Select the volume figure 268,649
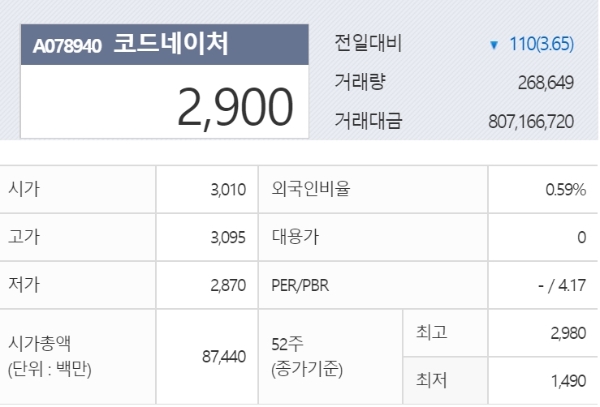The width and height of the screenshot is (600, 407). pos(546,84)
